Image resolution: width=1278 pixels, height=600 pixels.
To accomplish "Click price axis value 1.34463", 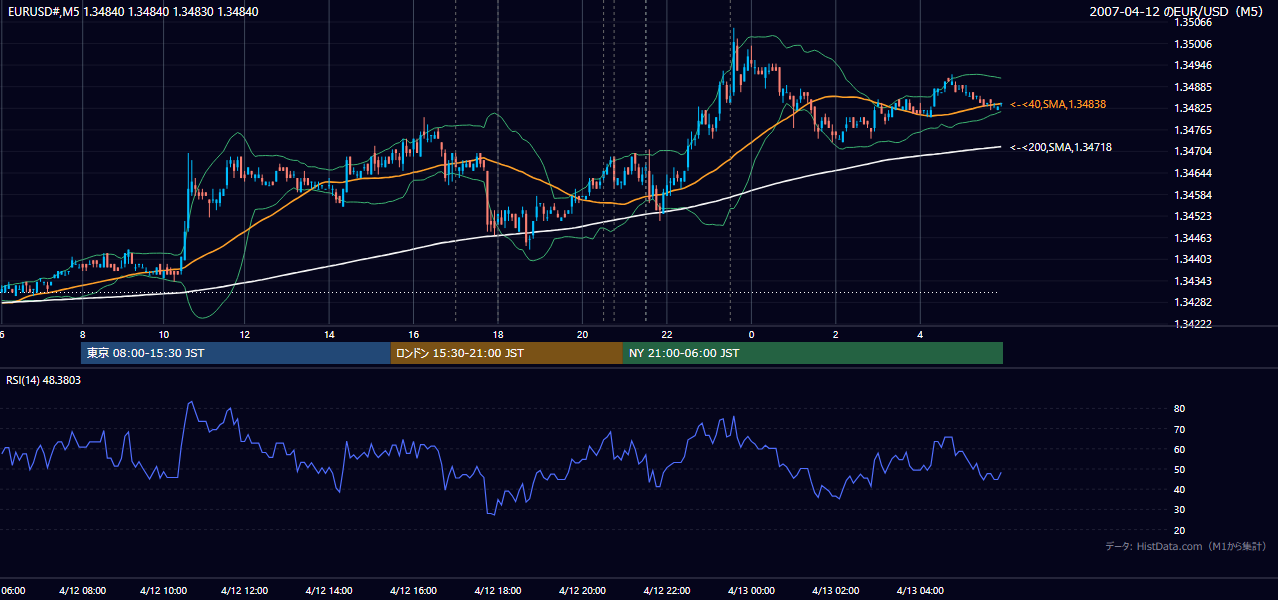I will tap(1193, 238).
